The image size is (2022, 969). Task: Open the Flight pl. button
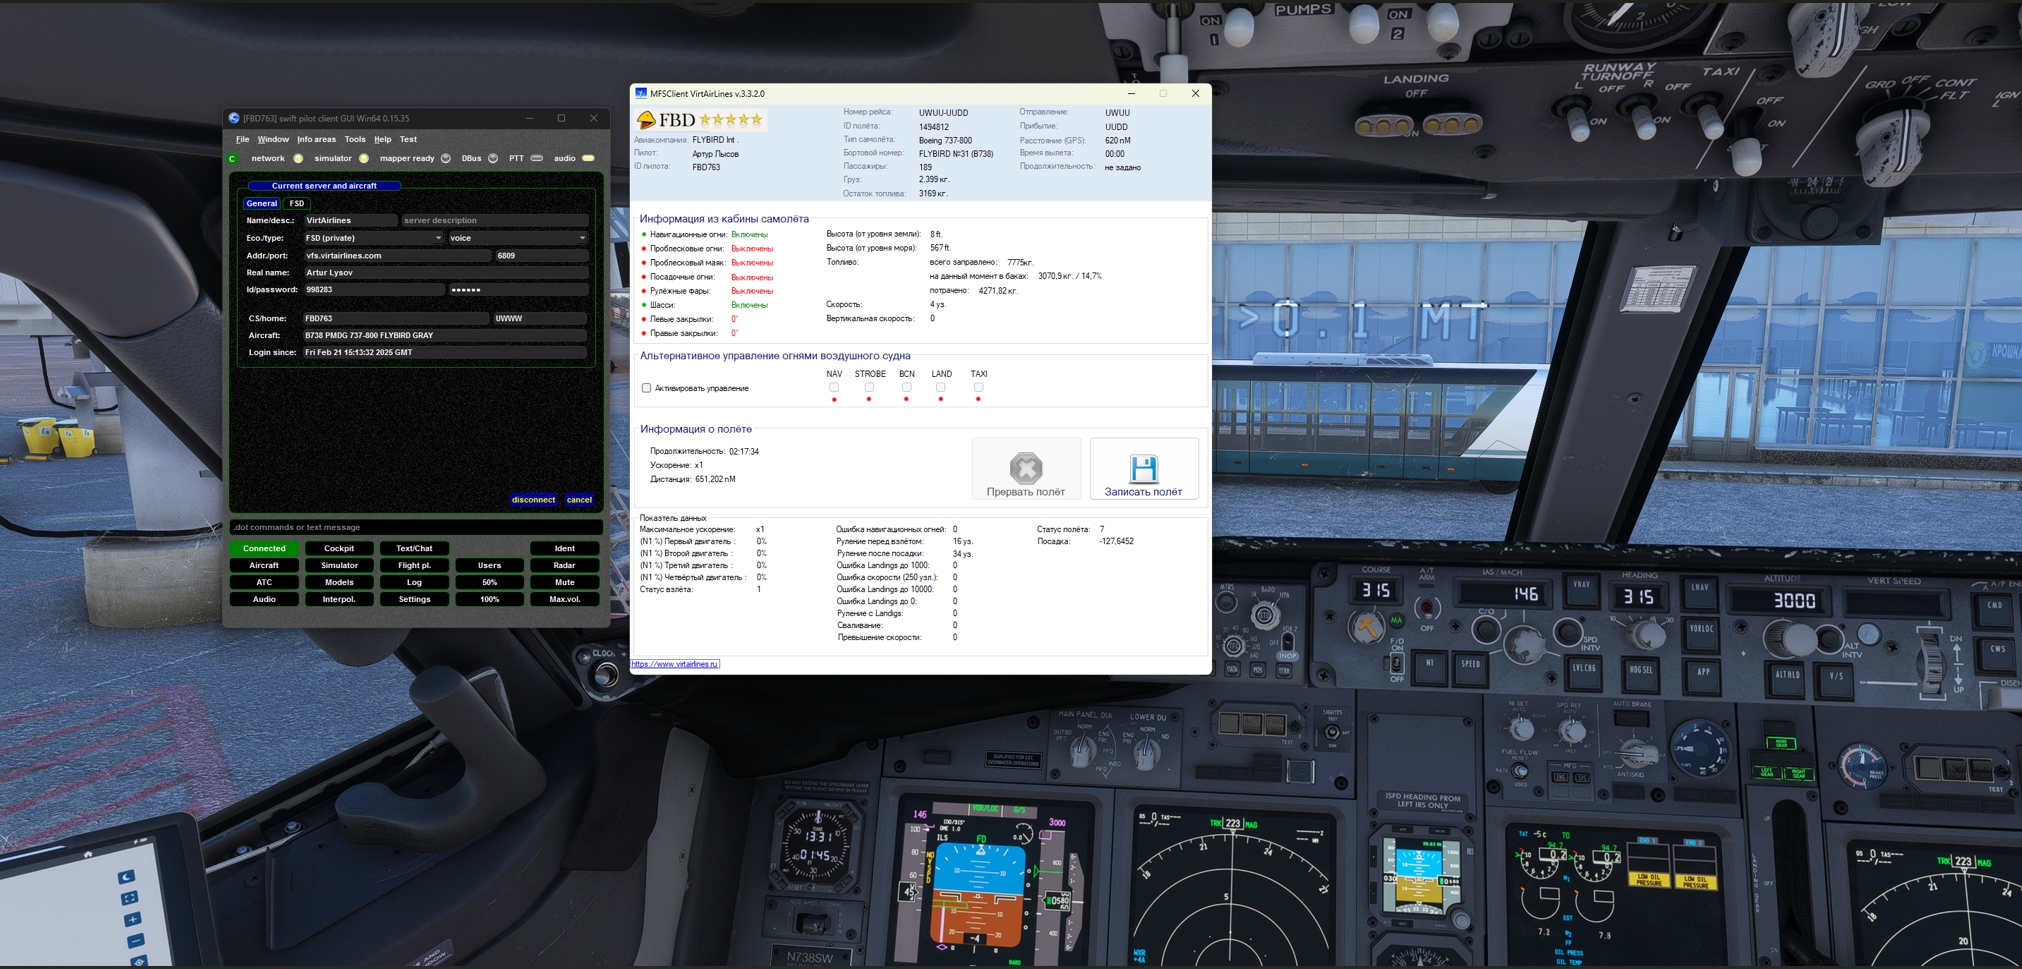(x=414, y=565)
